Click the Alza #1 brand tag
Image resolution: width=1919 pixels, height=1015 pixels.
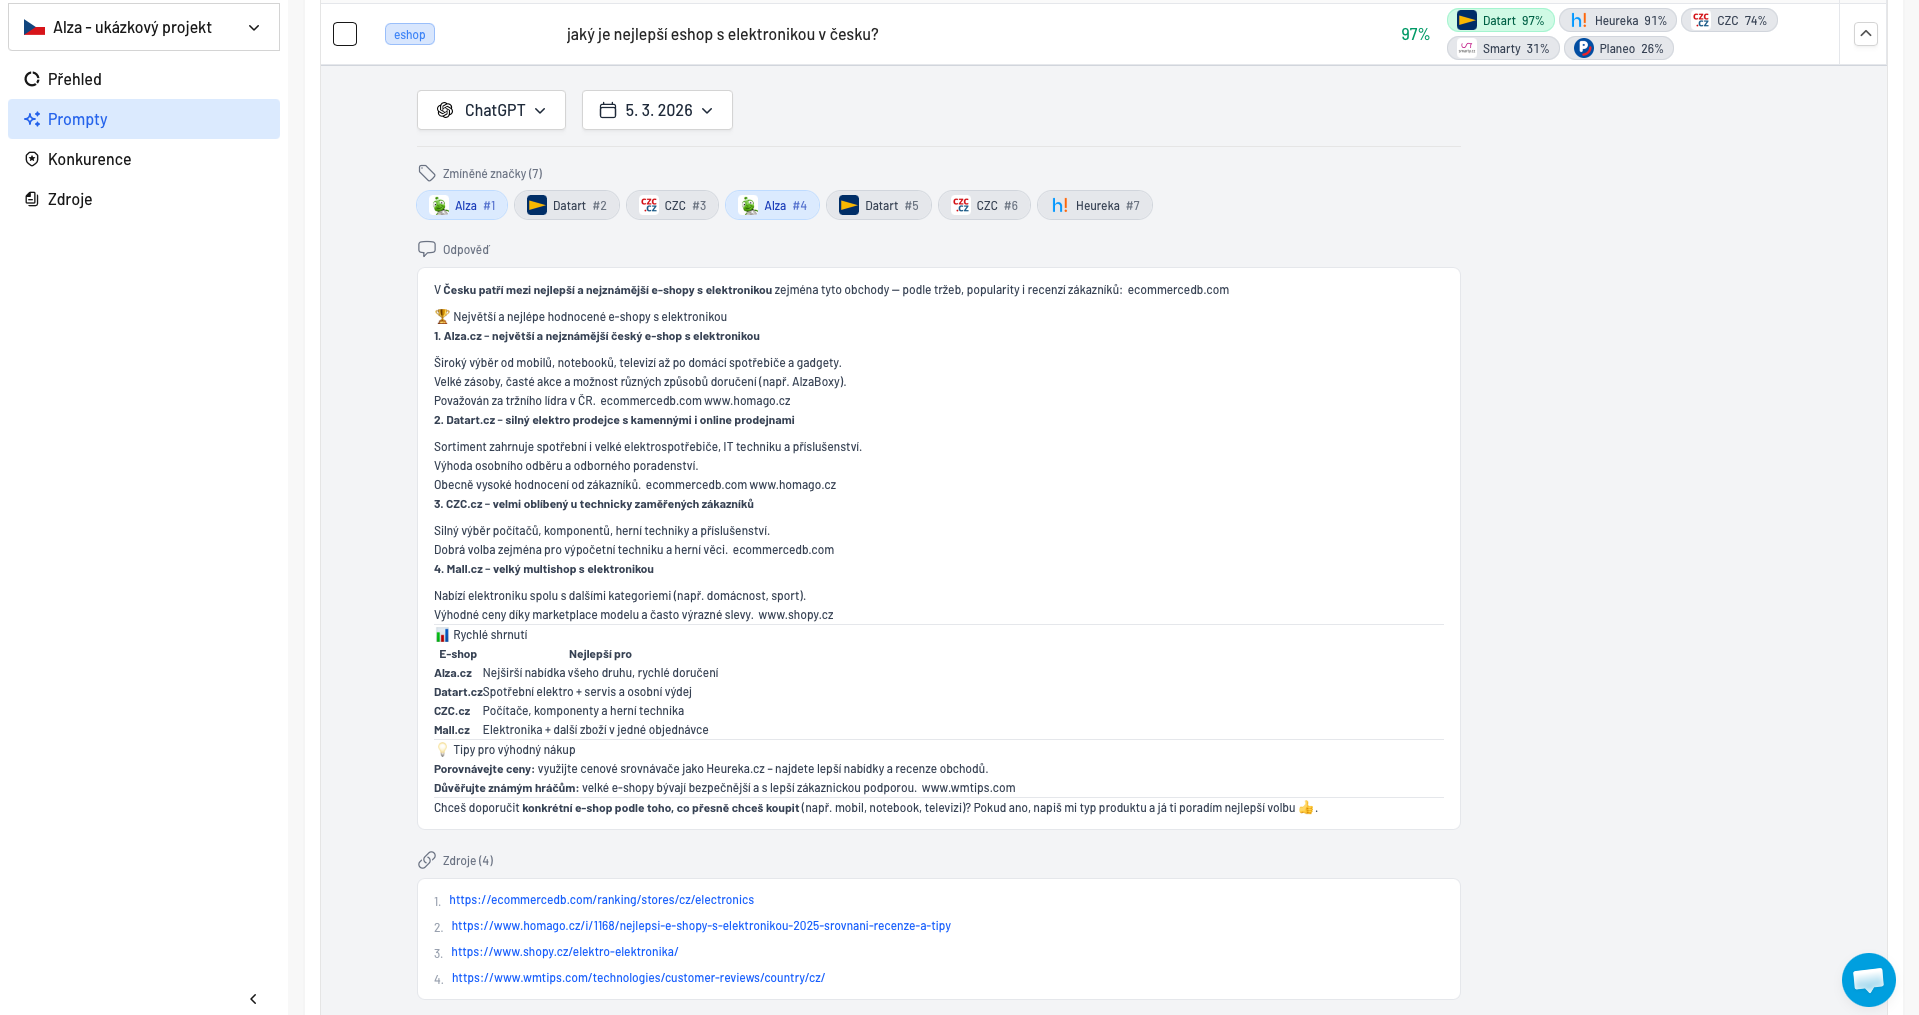coord(462,206)
